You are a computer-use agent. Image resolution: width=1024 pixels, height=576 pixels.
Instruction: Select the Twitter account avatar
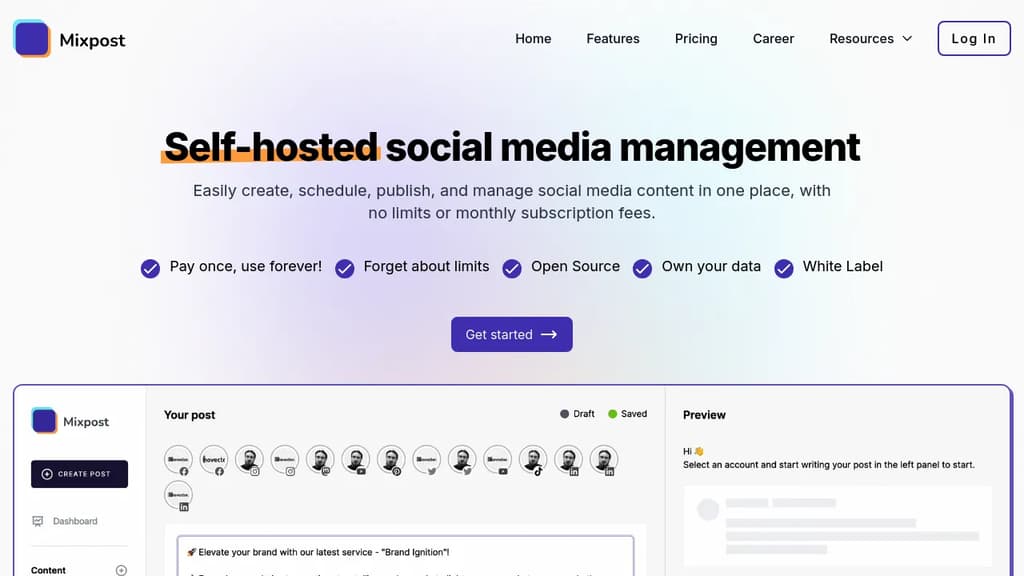426,460
